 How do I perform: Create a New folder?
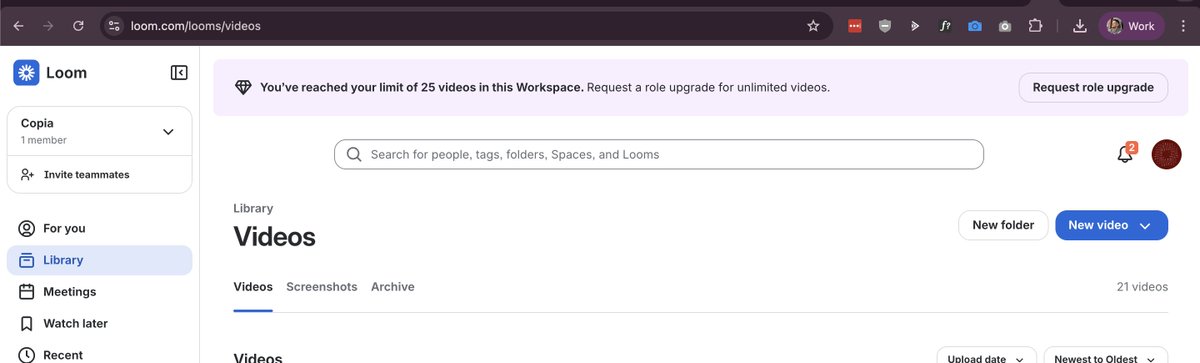[1003, 225]
